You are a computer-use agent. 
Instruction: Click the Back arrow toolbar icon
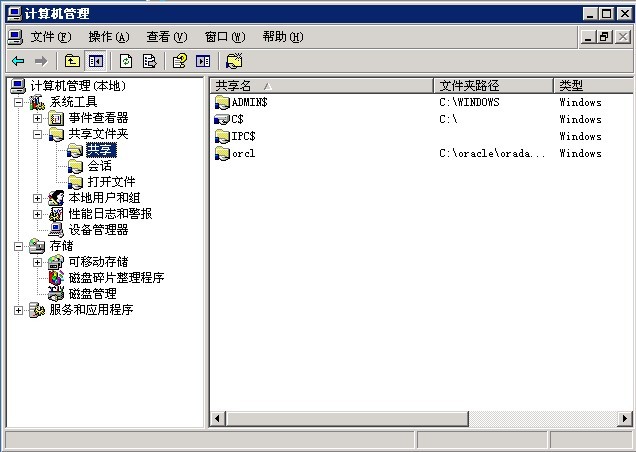pos(18,61)
